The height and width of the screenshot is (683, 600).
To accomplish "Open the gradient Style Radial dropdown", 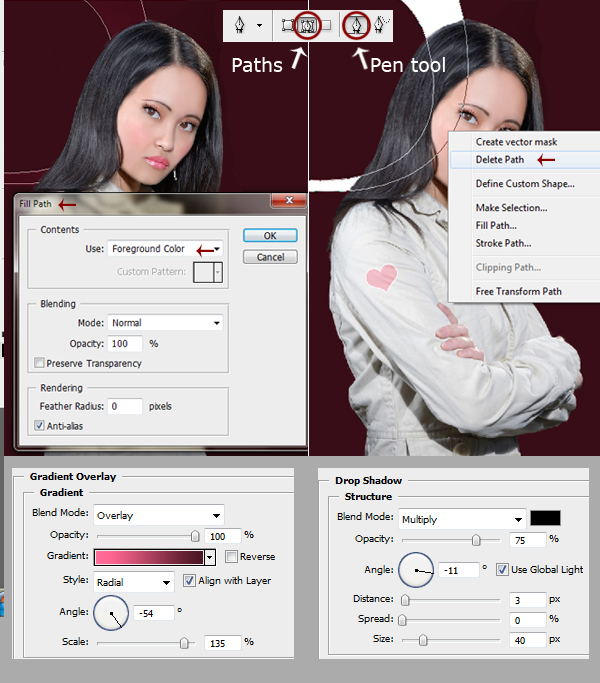I will pyautogui.click(x=134, y=582).
